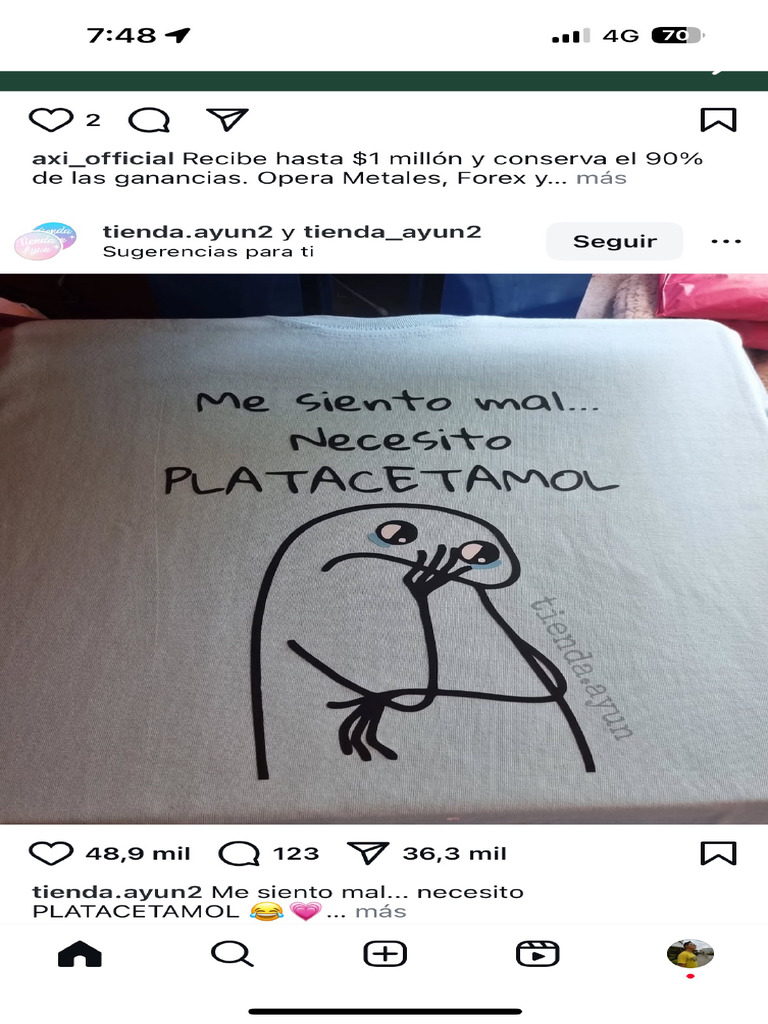
Task: Share the axi_official ad post
Action: [227, 120]
